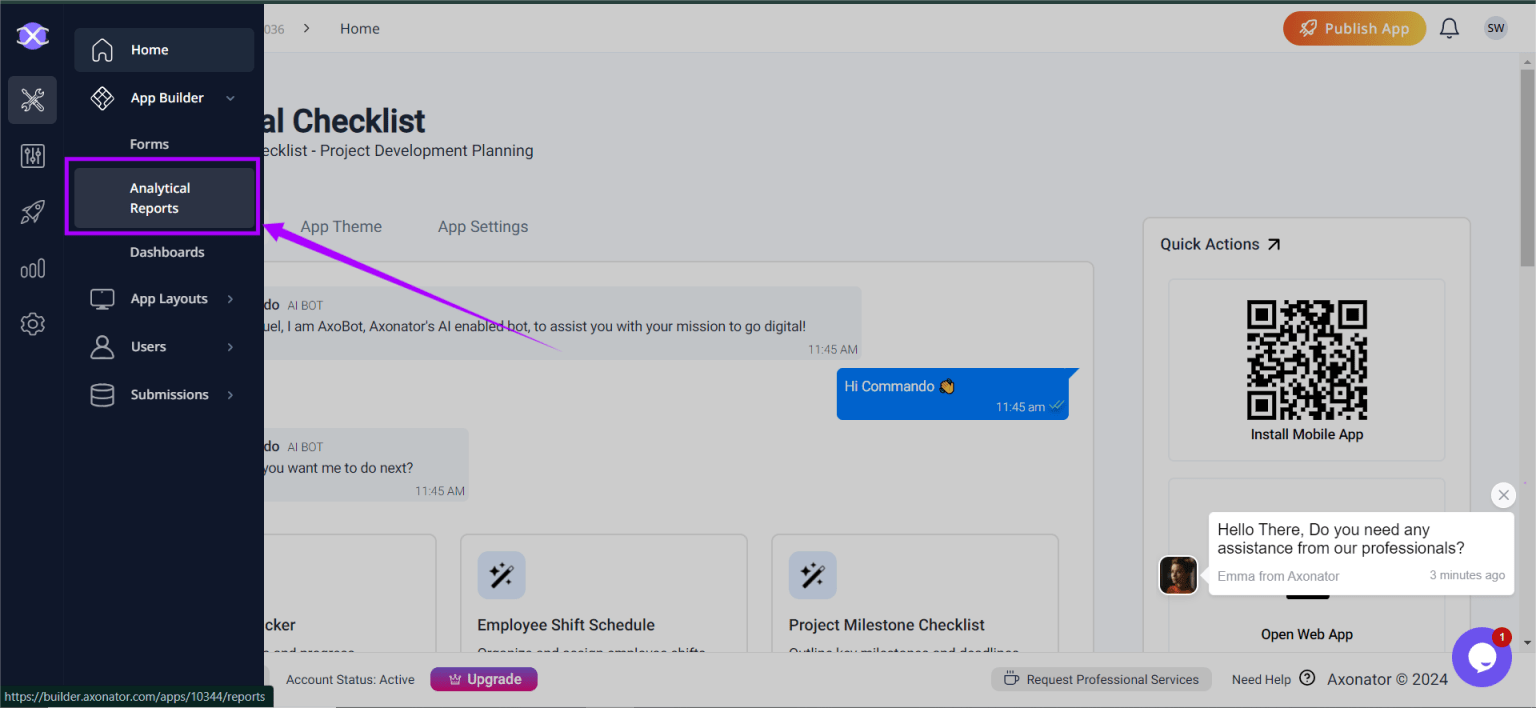The image size is (1536, 708).
Task: Switch to the App Settings tab
Action: (482, 227)
